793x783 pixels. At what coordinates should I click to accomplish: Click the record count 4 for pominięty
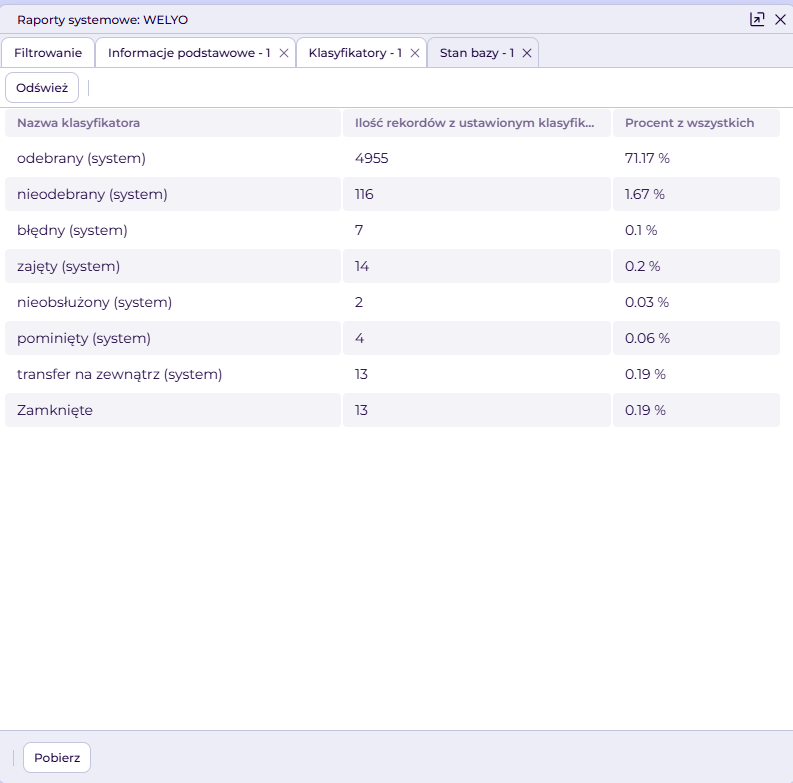(x=360, y=338)
